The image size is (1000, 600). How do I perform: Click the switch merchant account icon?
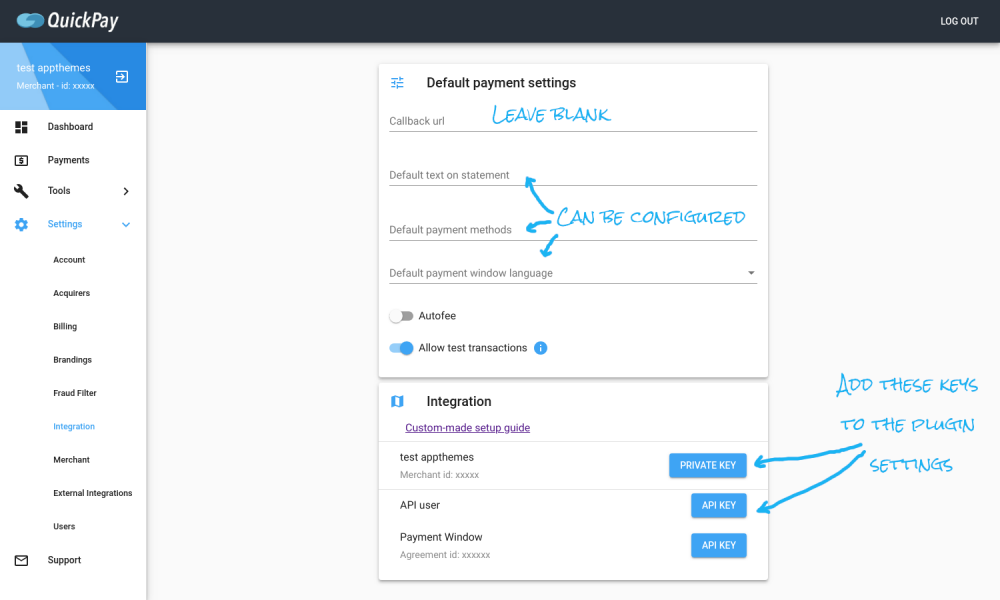pos(122,77)
